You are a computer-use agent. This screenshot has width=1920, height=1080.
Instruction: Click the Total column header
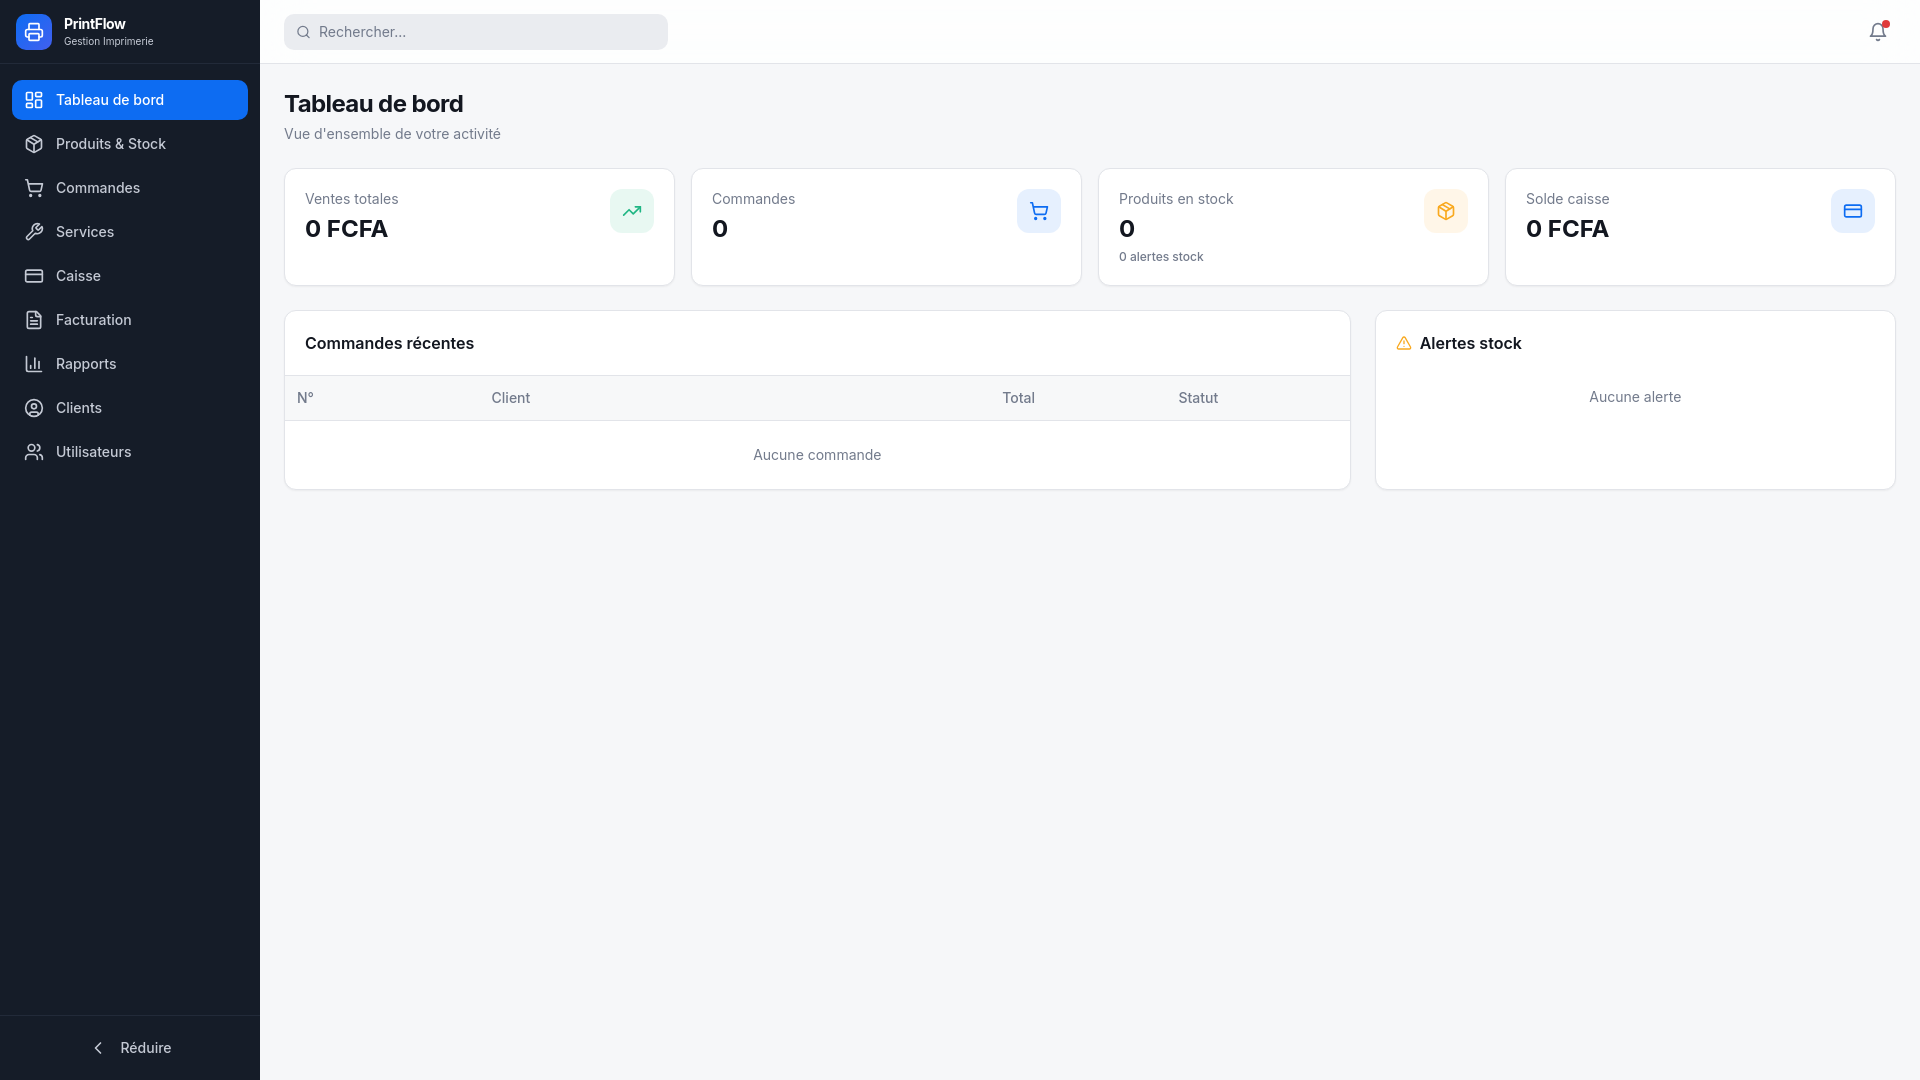pos(1019,398)
